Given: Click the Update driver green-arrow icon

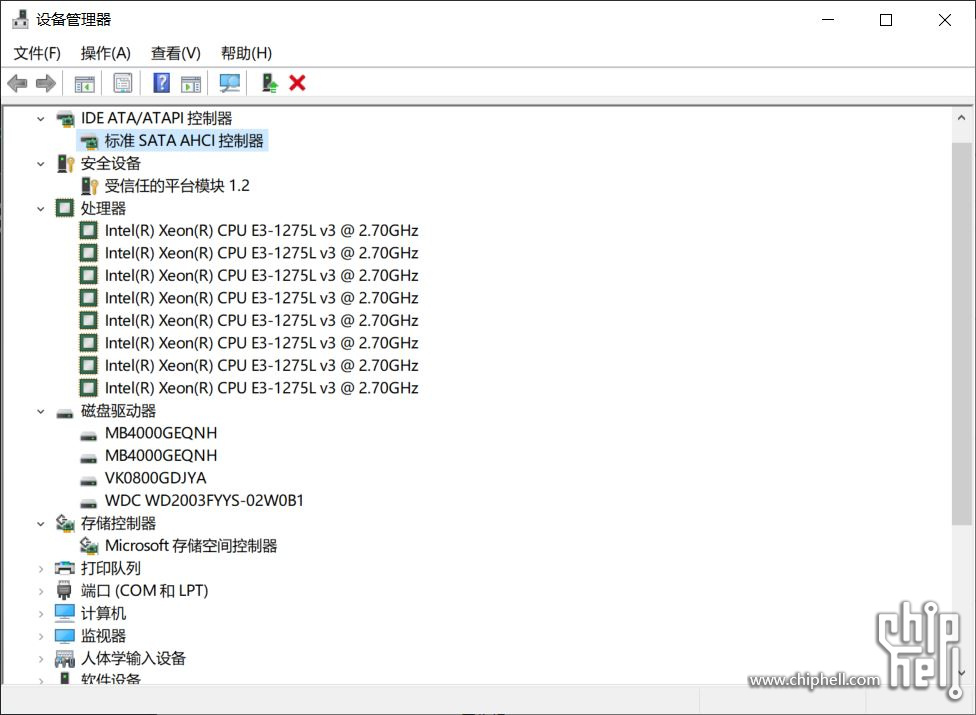Looking at the screenshot, I should point(270,83).
